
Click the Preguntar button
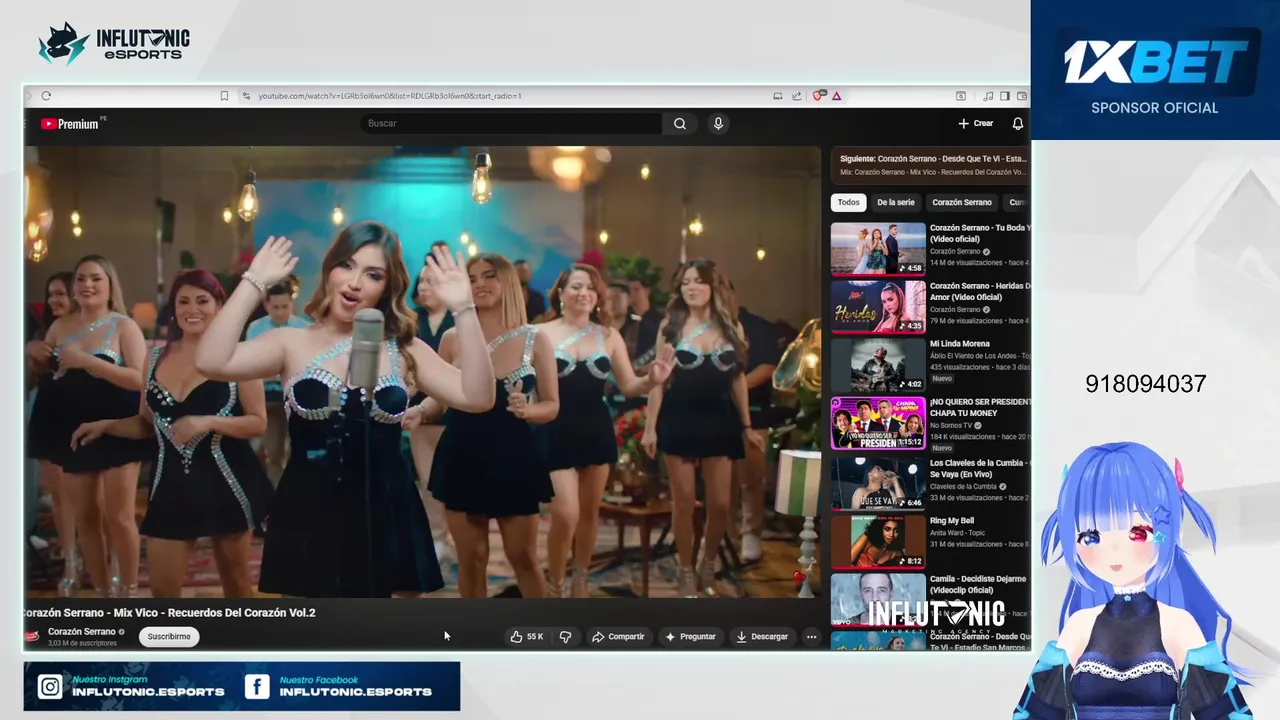click(690, 636)
